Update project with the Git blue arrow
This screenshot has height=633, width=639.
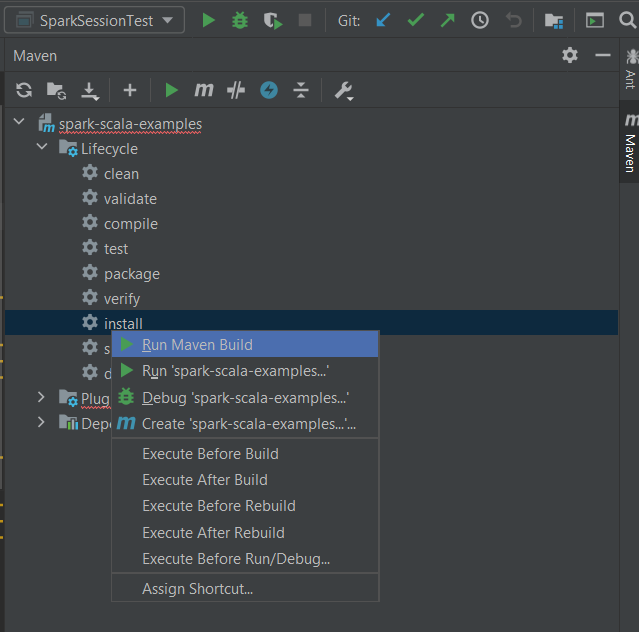(x=383, y=20)
